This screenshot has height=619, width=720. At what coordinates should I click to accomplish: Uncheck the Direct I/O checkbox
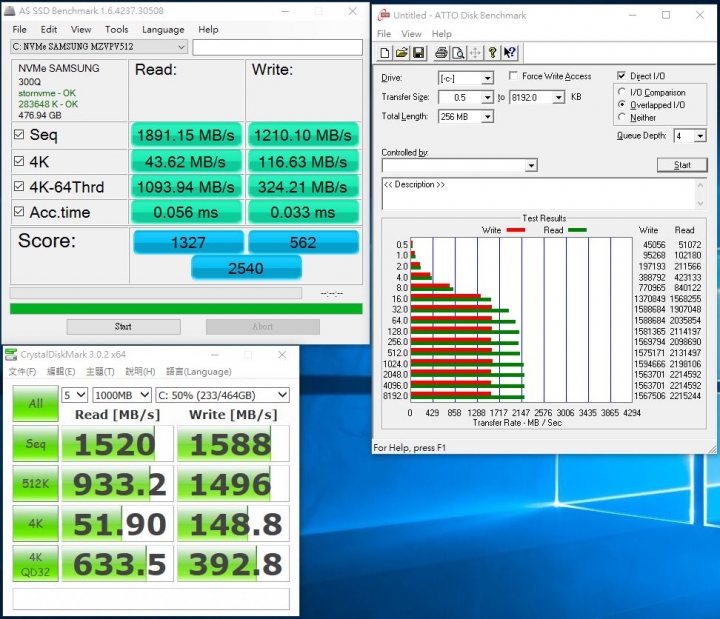(x=622, y=76)
